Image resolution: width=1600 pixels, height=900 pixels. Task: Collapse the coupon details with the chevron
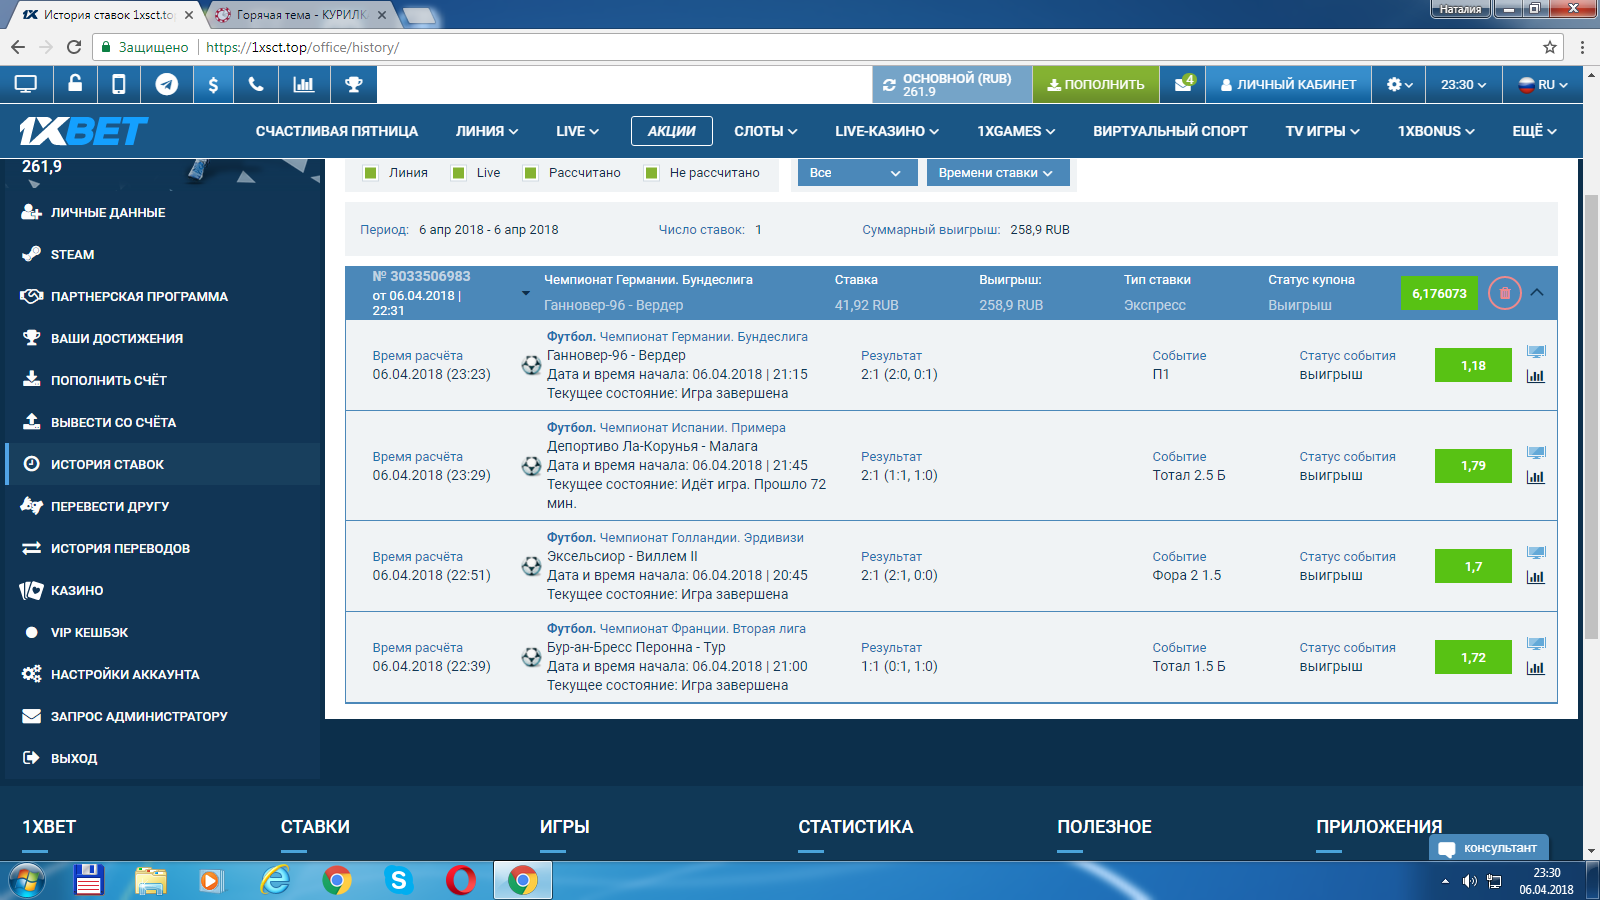[1537, 293]
